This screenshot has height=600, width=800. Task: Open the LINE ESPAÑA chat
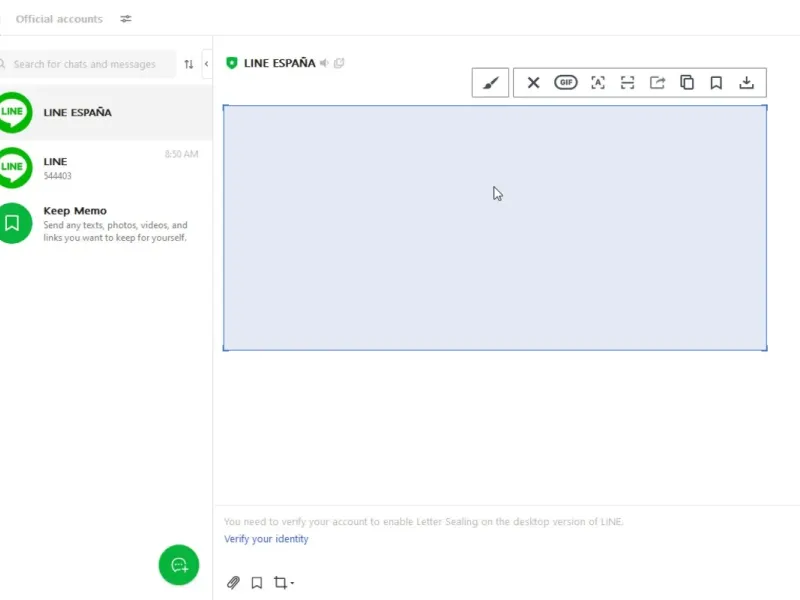(x=106, y=112)
